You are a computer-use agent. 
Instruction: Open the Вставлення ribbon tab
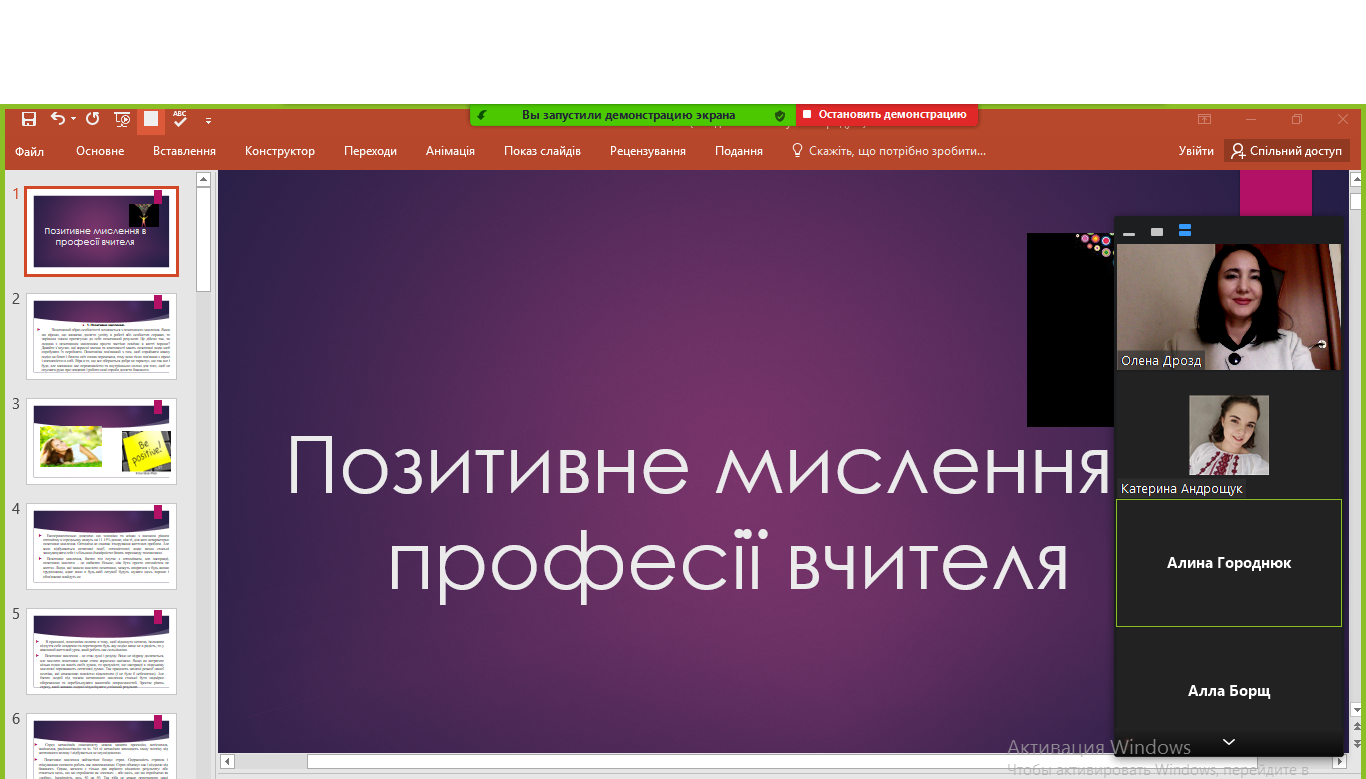184,151
